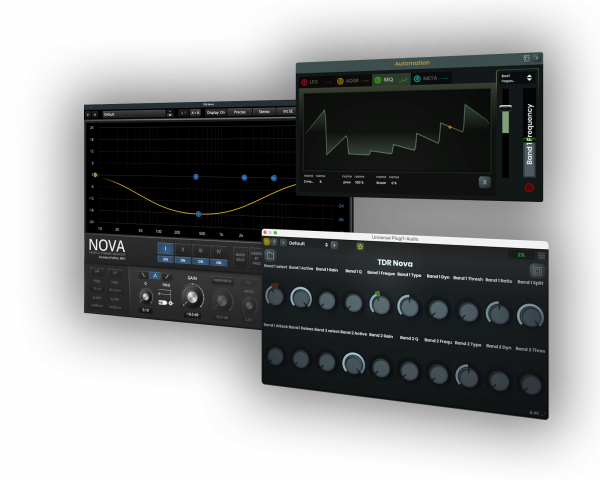Click the orange point on the sequencer curve
Screen dimensions: 600x480
[x=450, y=127]
